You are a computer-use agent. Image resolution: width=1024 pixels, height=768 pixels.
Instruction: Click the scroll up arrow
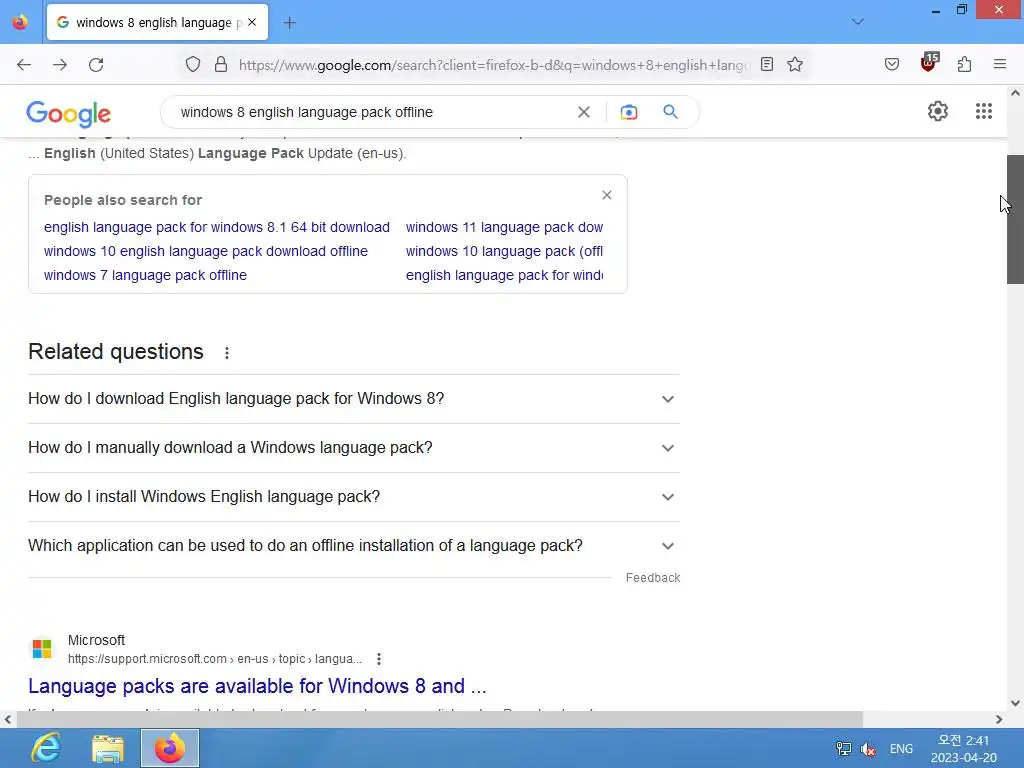pyautogui.click(x=1015, y=93)
